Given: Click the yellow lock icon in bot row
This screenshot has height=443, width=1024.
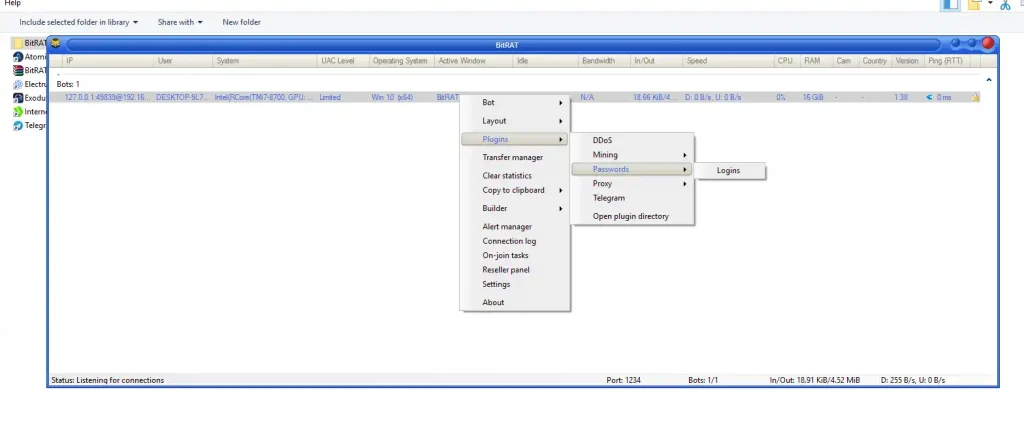Looking at the screenshot, I should coord(974,97).
